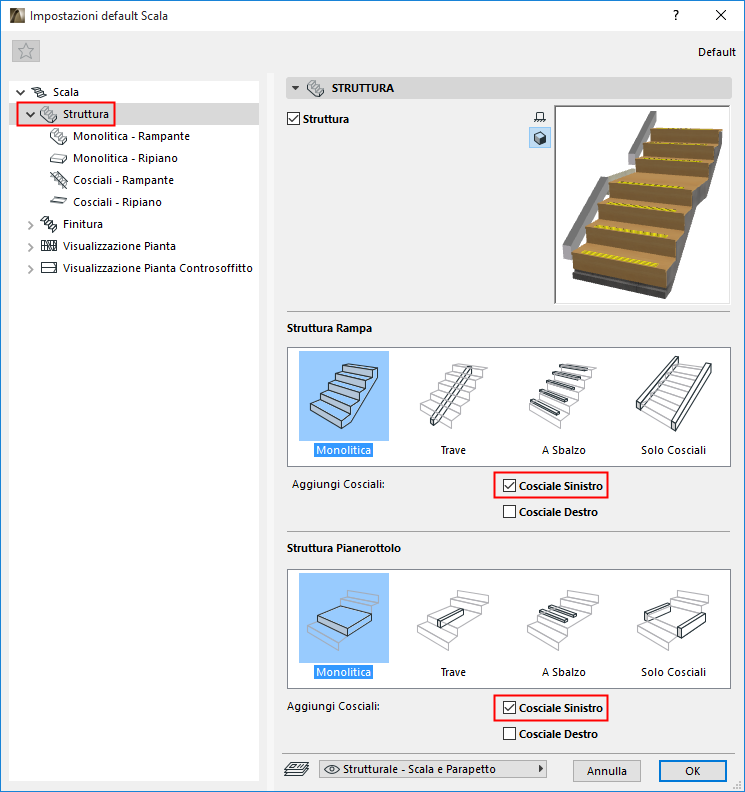This screenshot has height=792, width=745.
Task: Toggle the Struttura checkbox
Action: [x=293, y=119]
